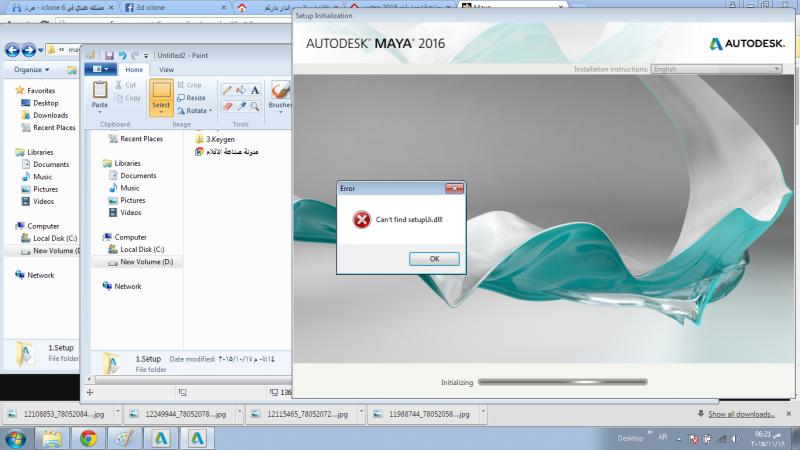Click the Paste clipboard icon in Paint

click(x=100, y=90)
